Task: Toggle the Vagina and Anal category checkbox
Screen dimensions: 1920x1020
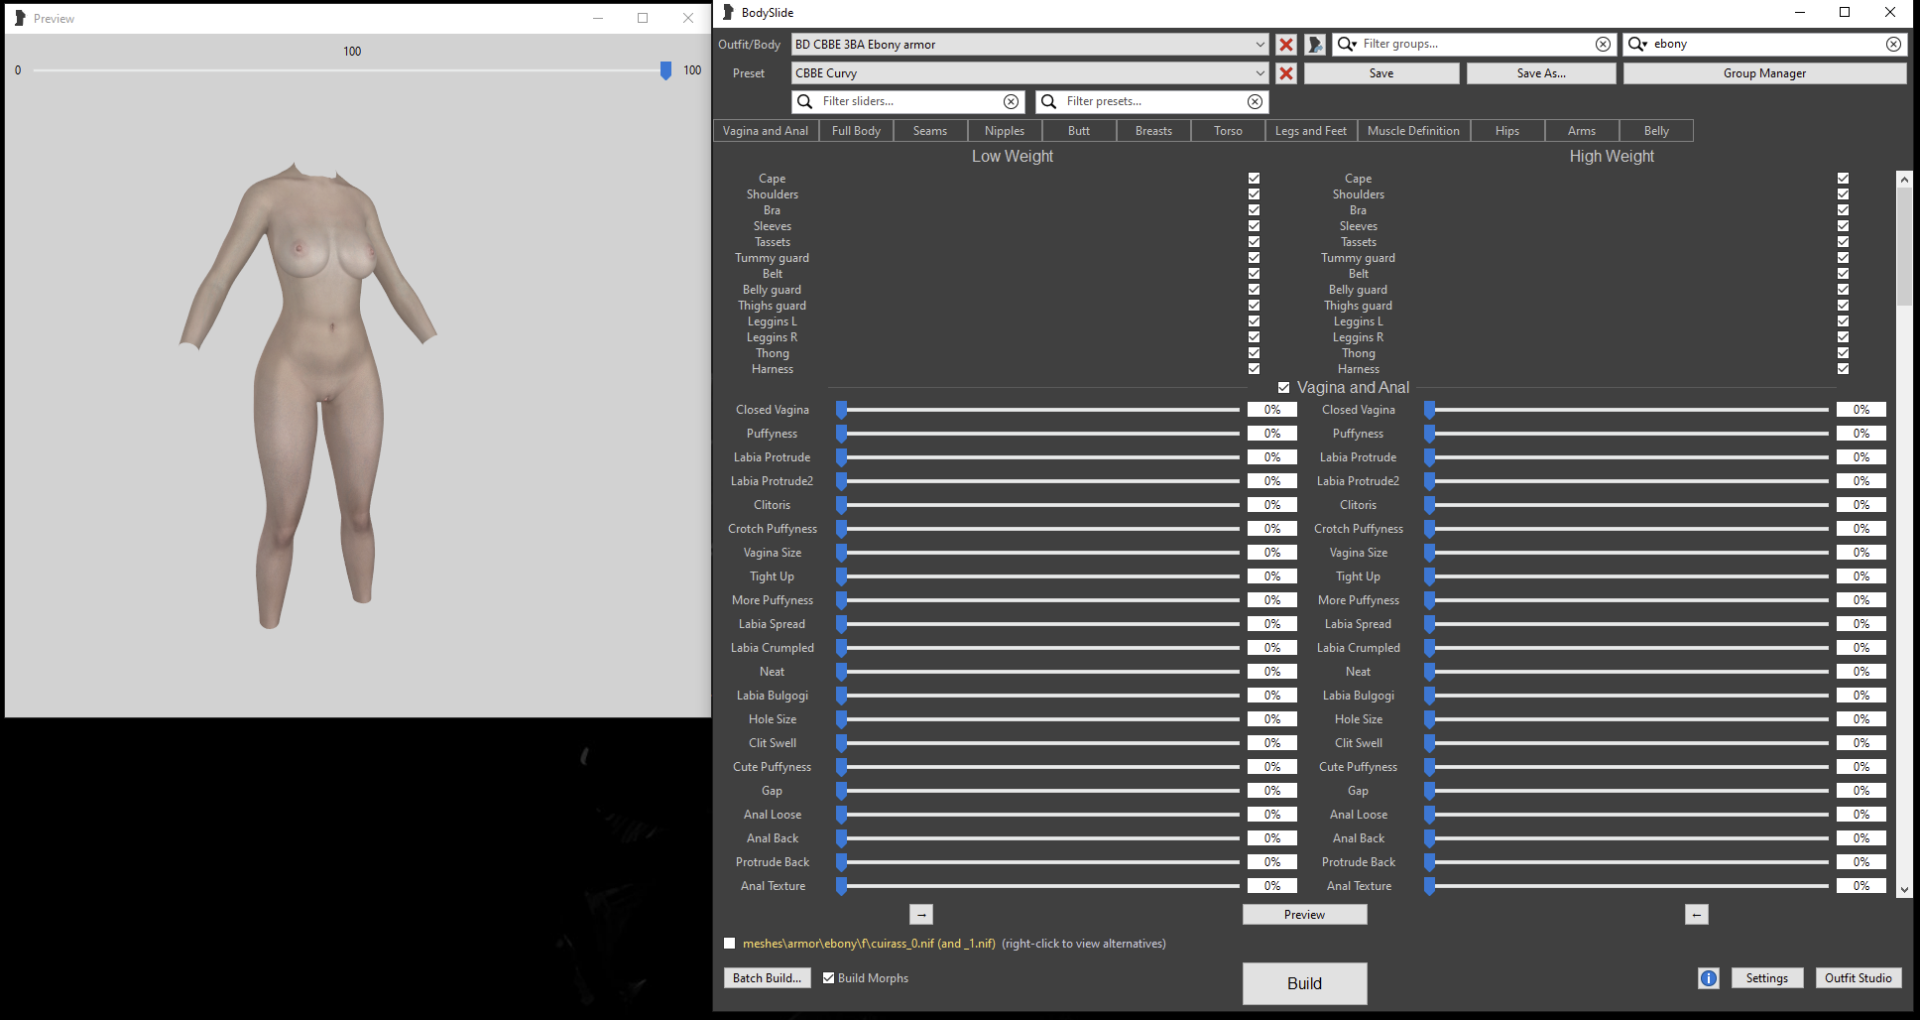Action: pos(1284,387)
